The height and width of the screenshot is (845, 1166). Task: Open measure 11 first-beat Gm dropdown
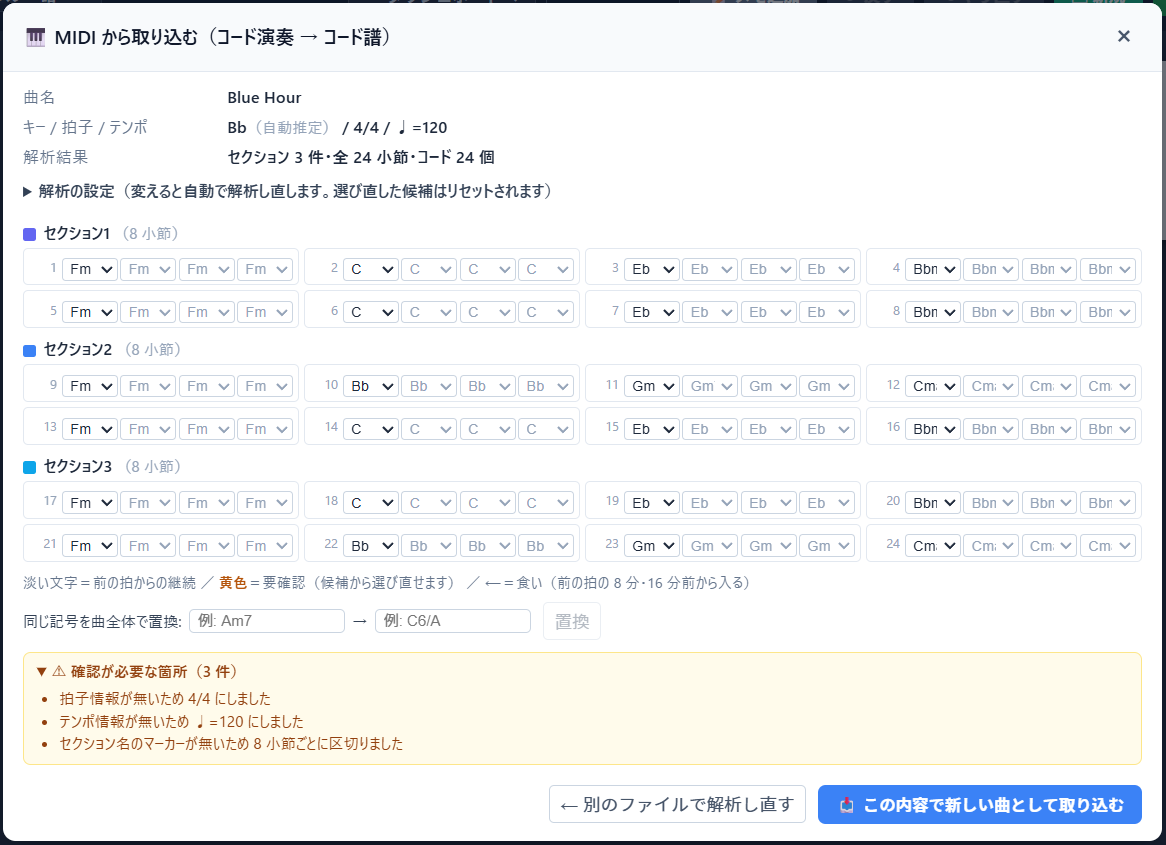[x=651, y=386]
